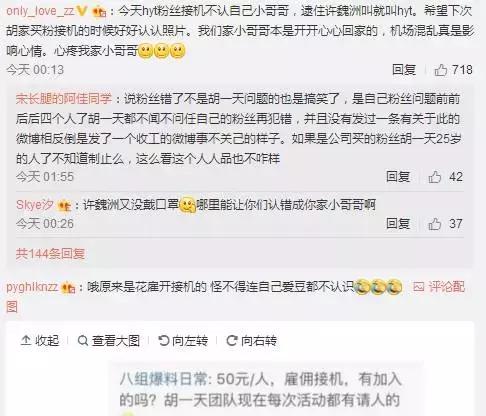
Task: Open 宋长腿的阿佳同学 user profile
Action: tap(64, 99)
